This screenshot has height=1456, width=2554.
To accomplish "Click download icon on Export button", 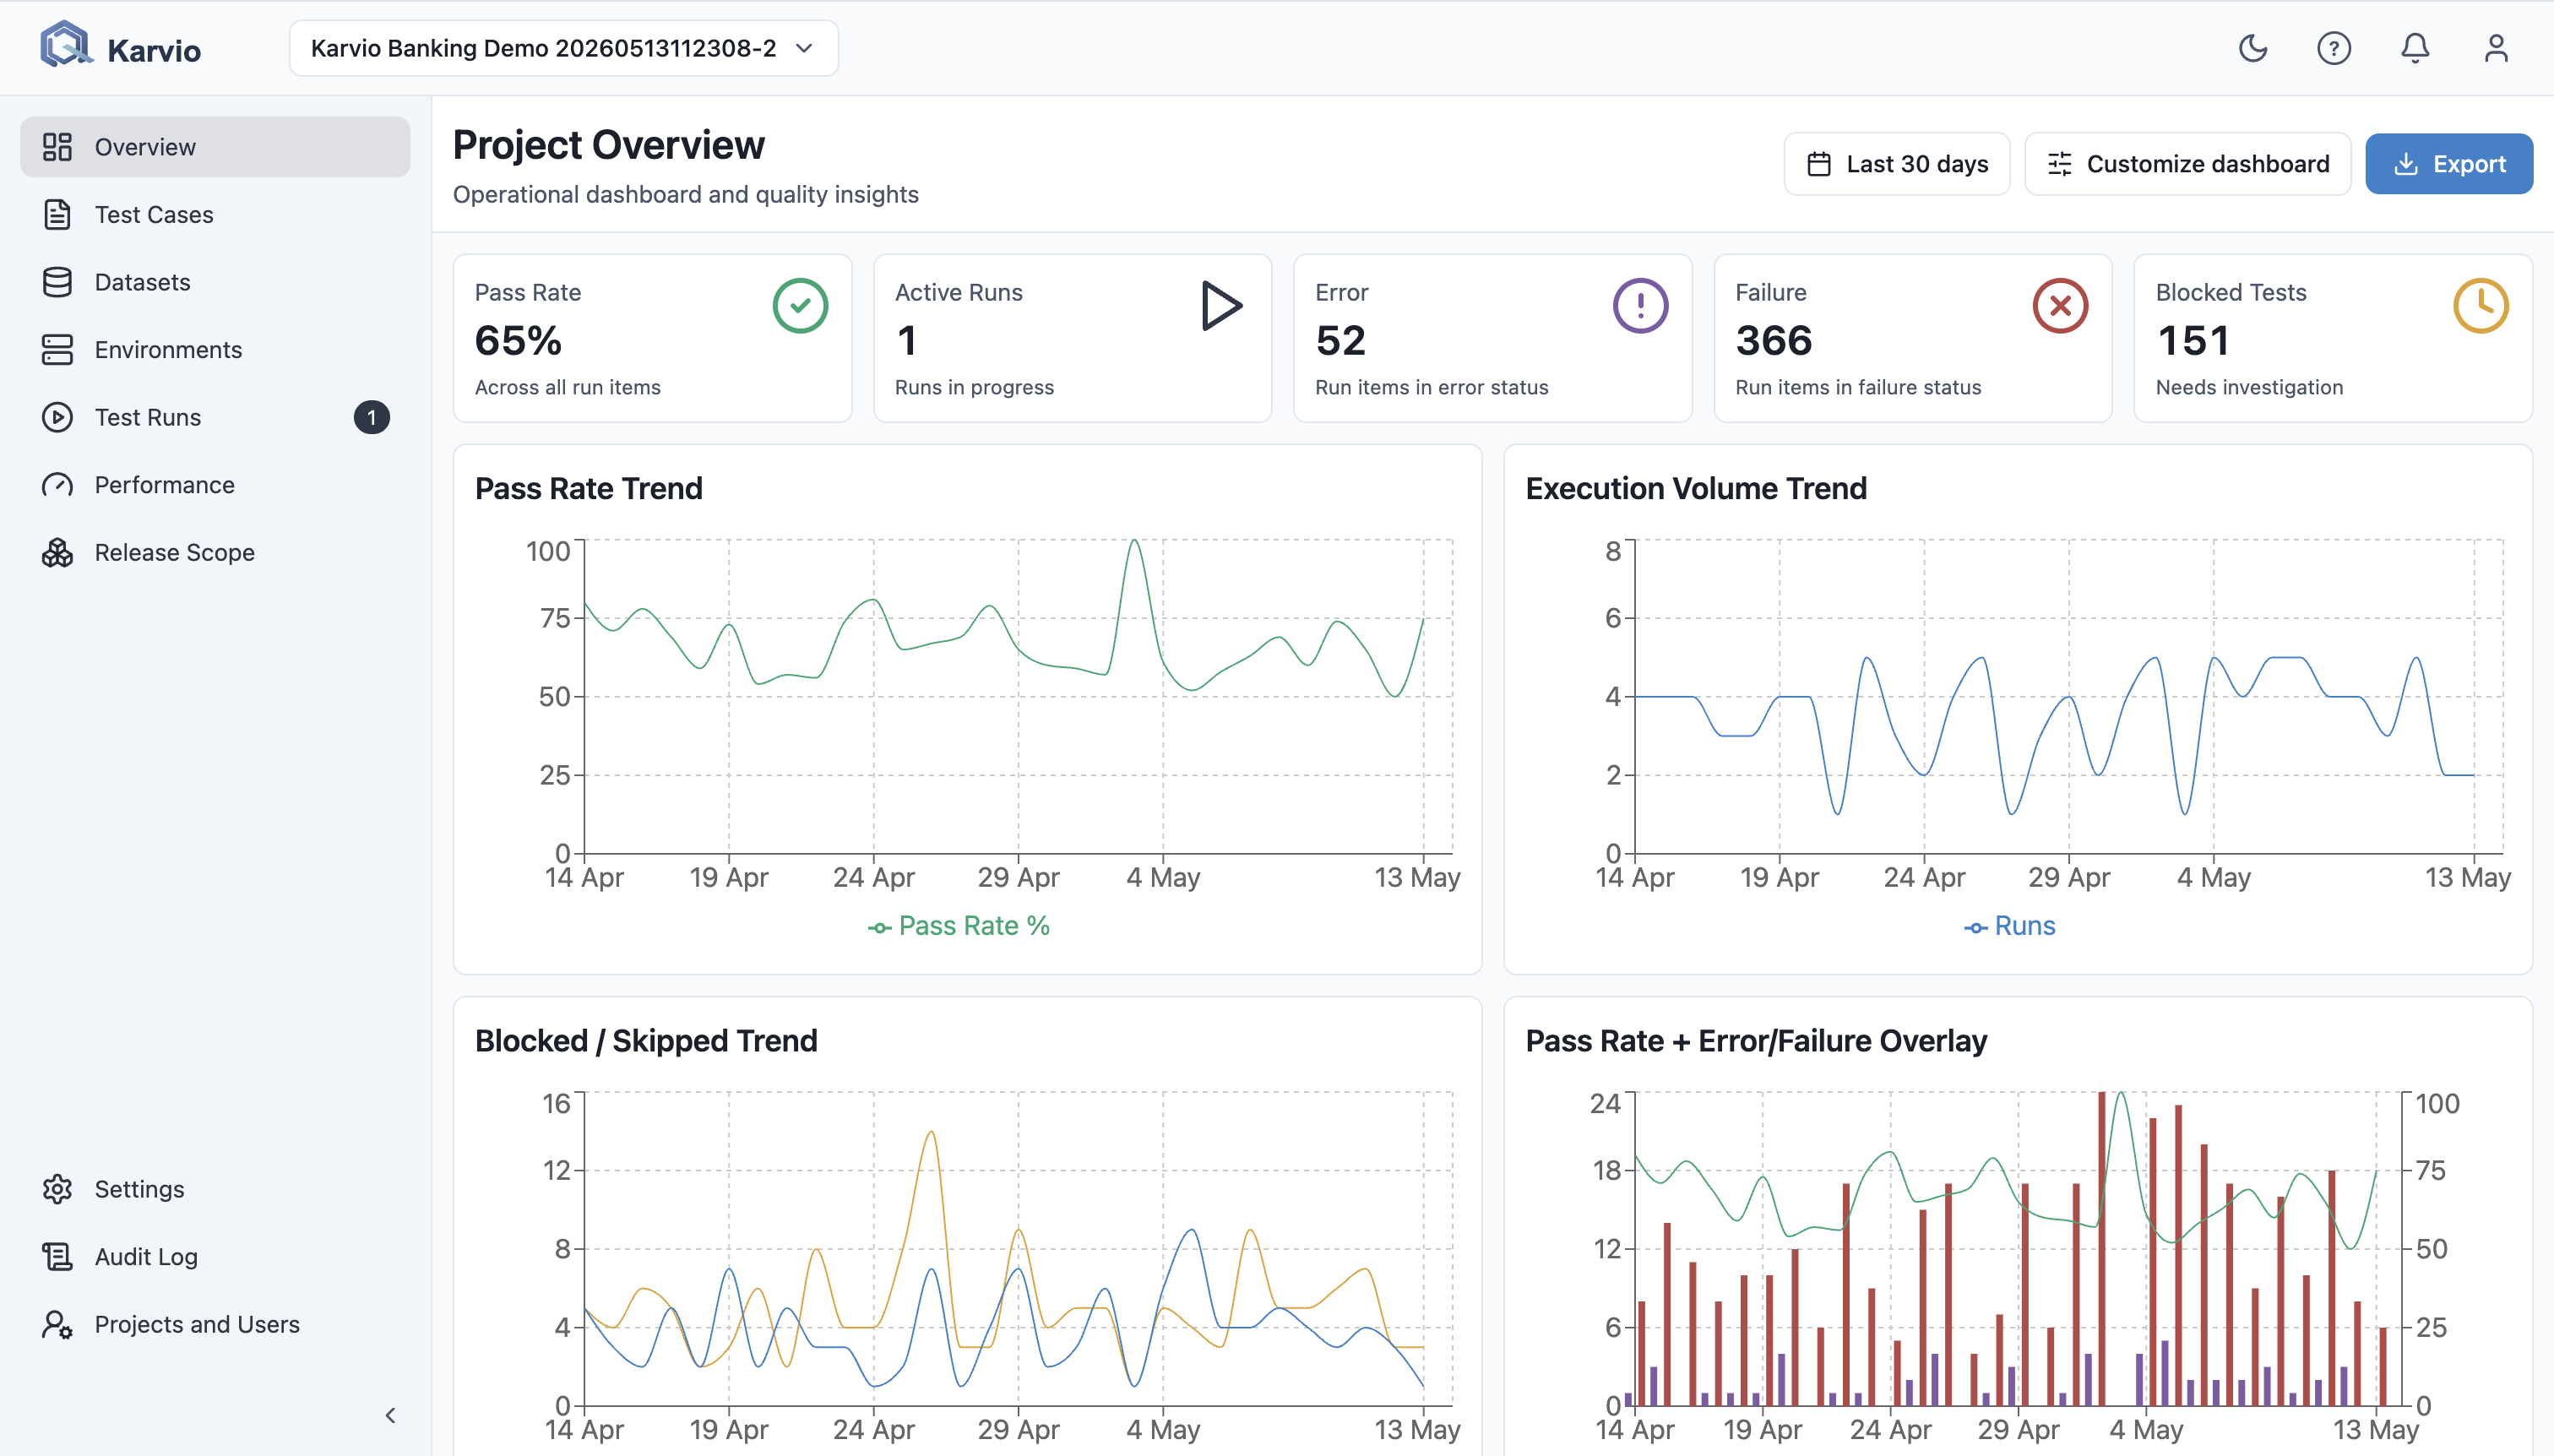I will 2406,164.
